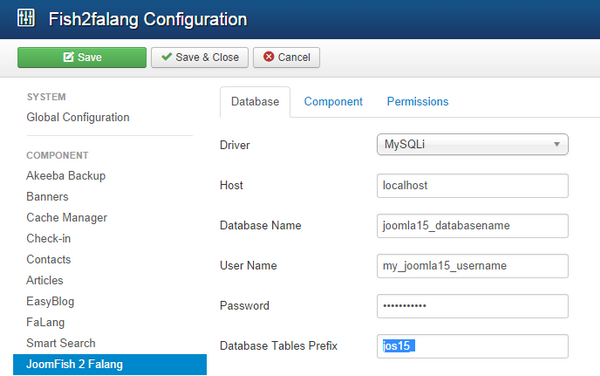Viewport: 600px width, 376px height.
Task: Open EasyBlog configuration
Action: (50, 301)
